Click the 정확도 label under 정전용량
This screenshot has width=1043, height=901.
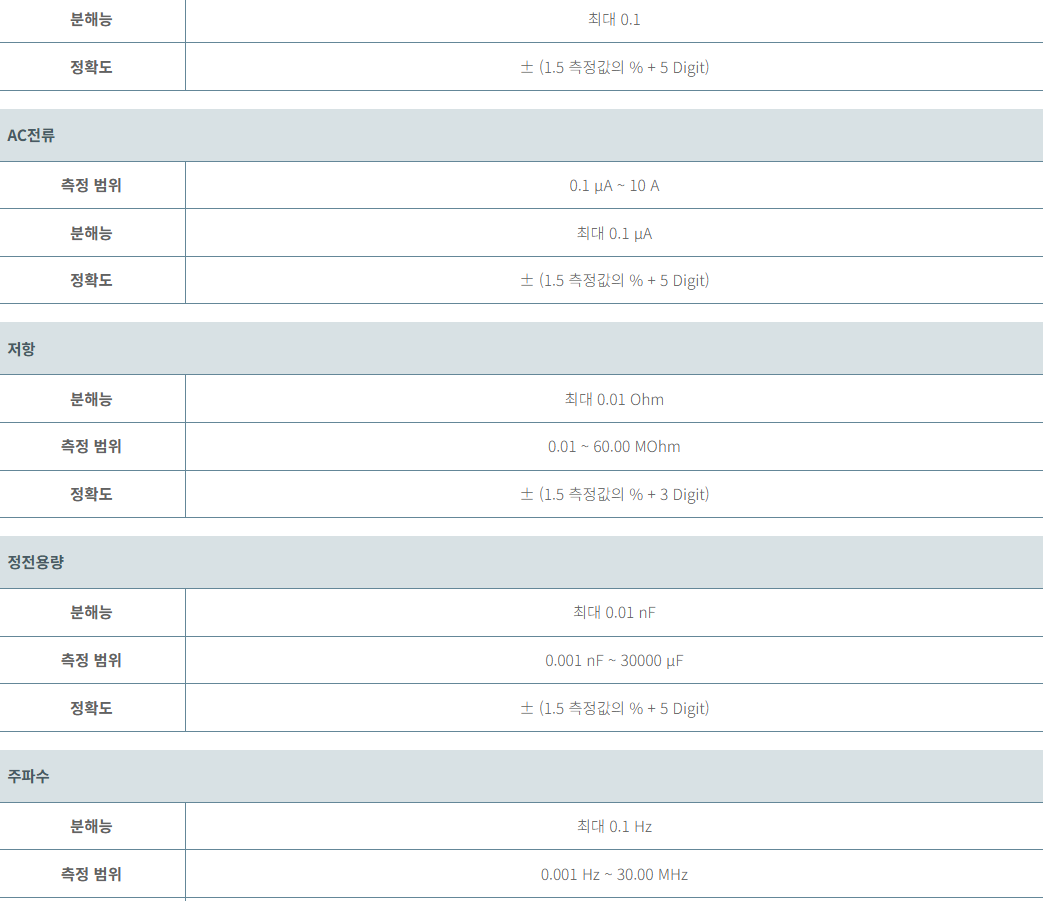91,708
